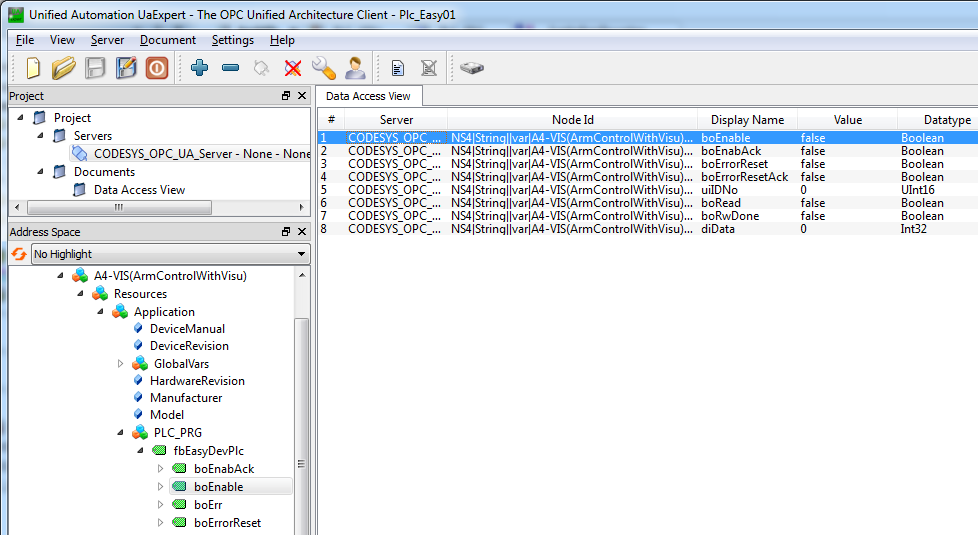979x535 pixels.
Task: Collapse the Resources node
Action: pyautogui.click(x=81, y=293)
